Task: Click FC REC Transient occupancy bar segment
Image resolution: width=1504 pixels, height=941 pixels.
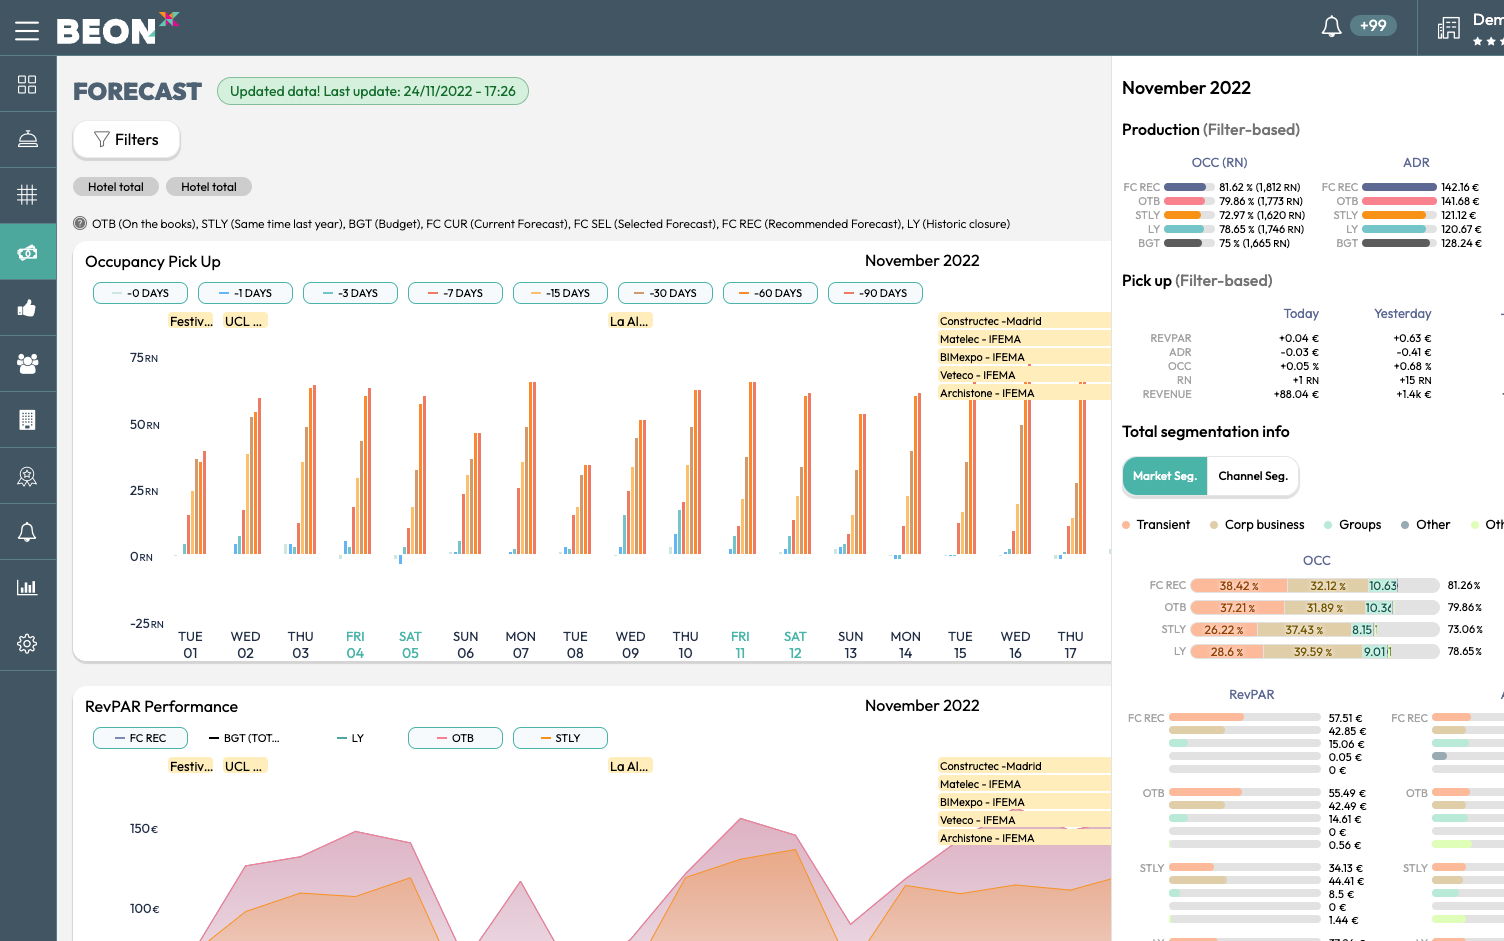Action: (1238, 586)
